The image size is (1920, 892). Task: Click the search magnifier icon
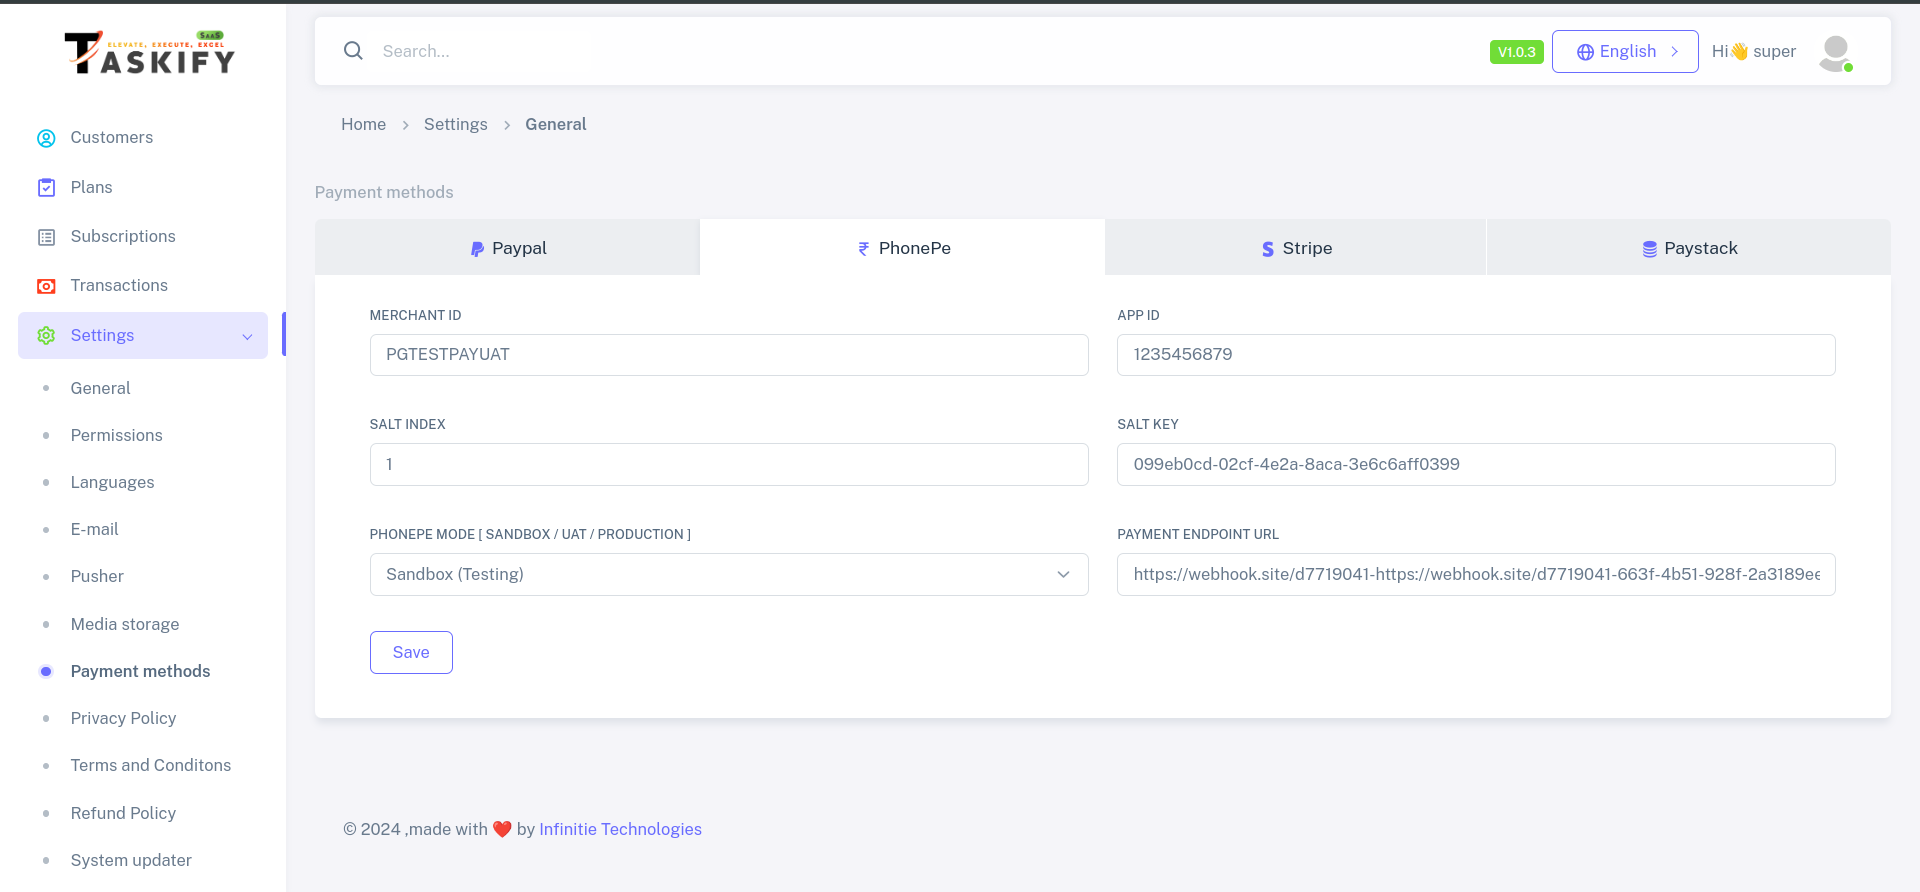[x=353, y=51]
